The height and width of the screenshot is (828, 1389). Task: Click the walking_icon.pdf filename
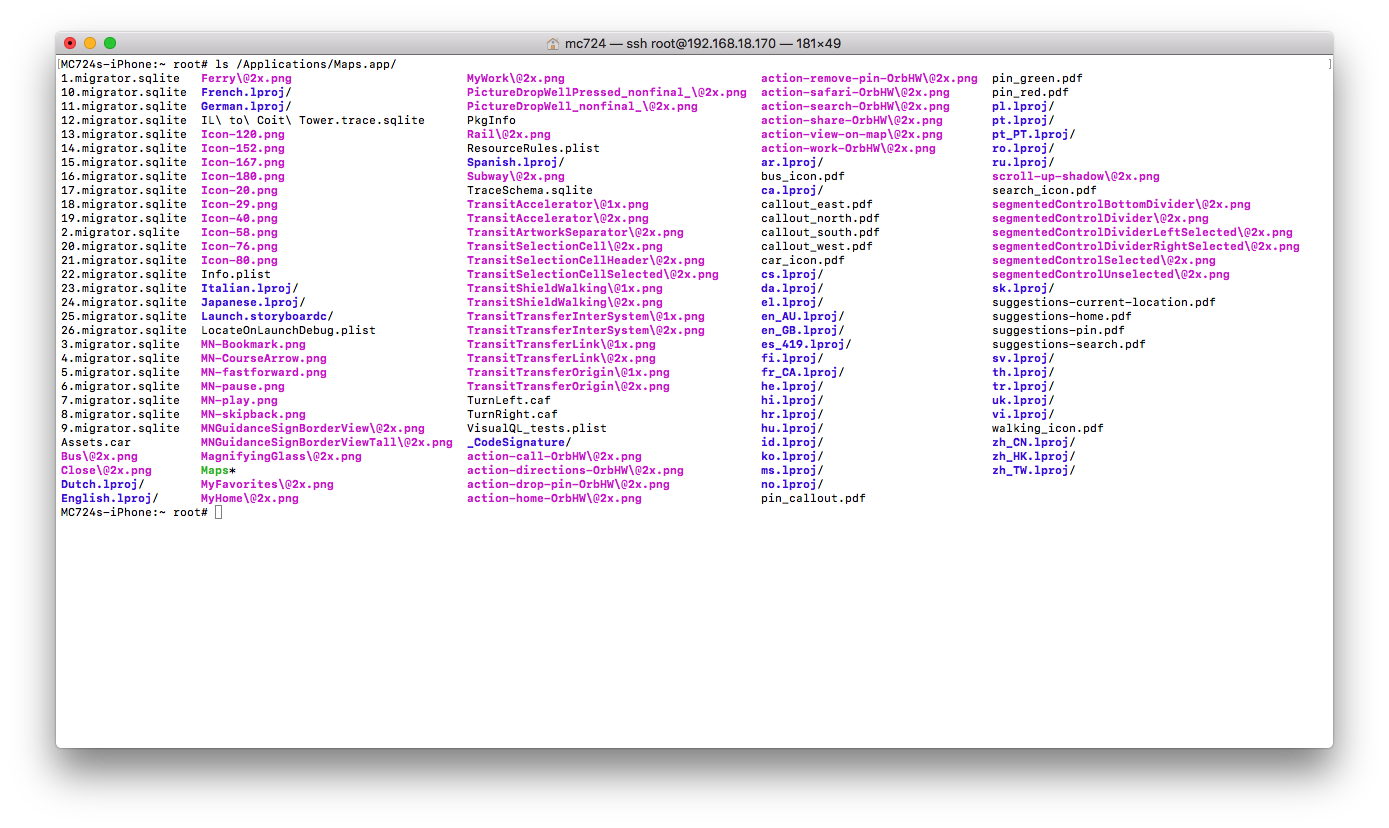(x=1047, y=428)
